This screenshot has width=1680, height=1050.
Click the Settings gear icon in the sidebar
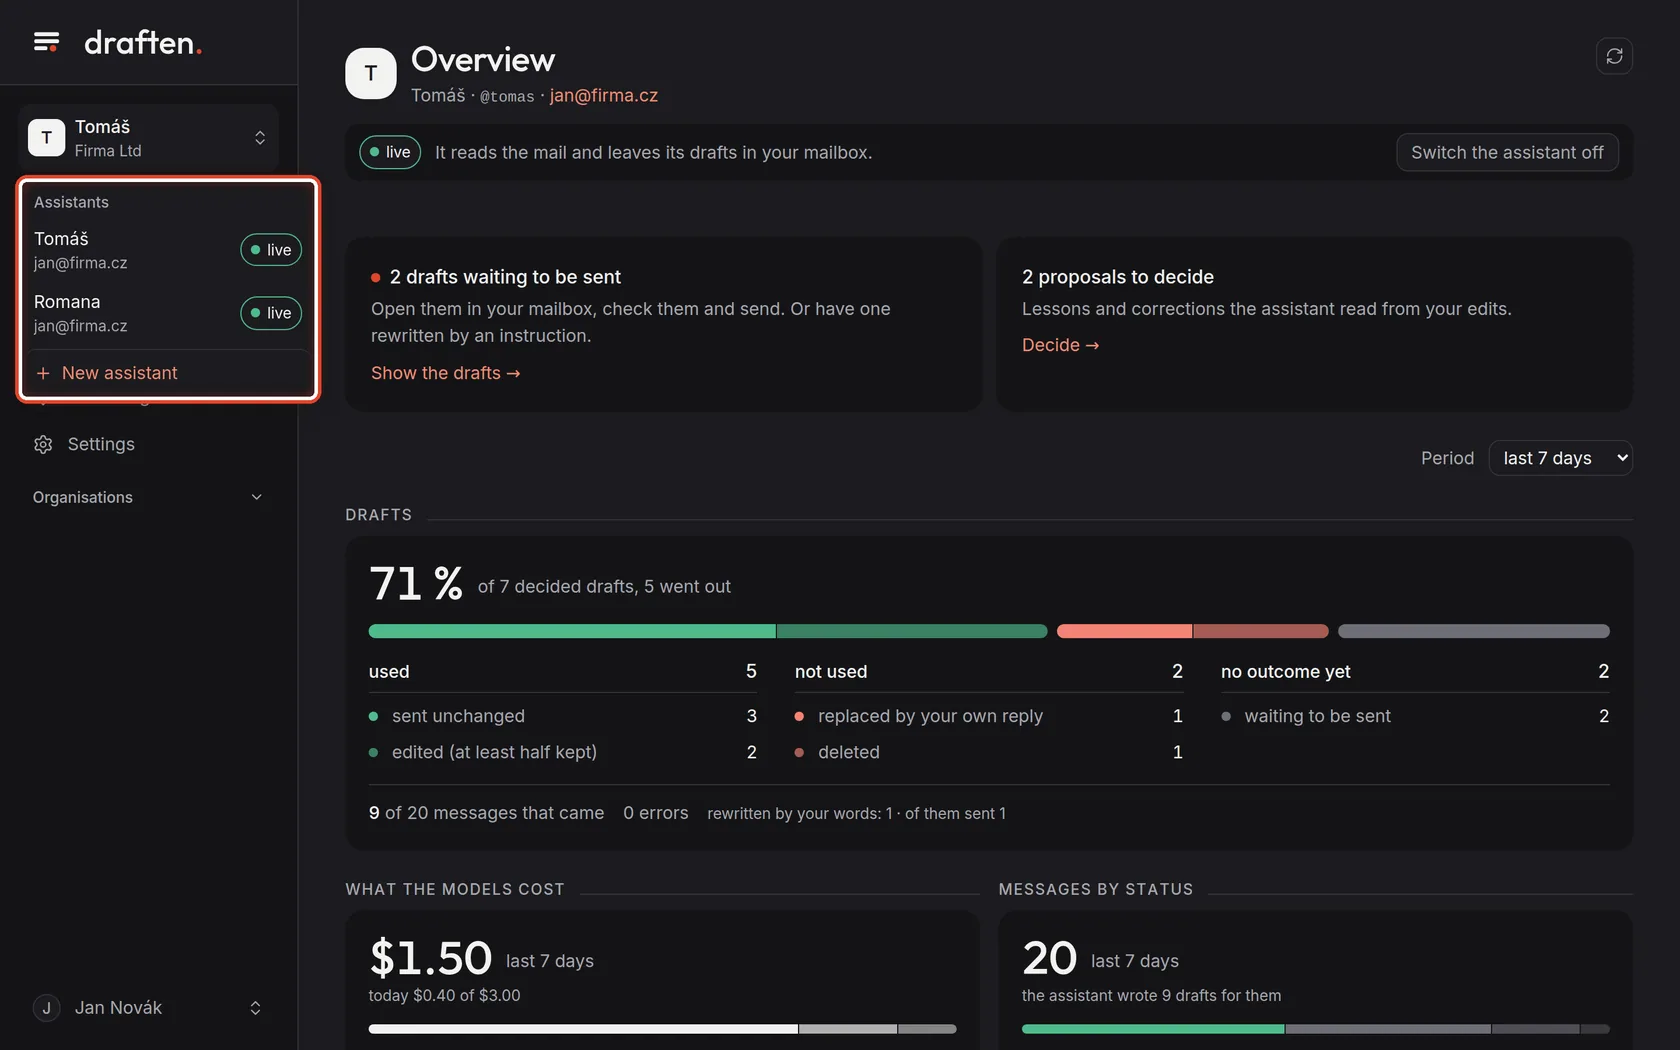pyautogui.click(x=43, y=444)
